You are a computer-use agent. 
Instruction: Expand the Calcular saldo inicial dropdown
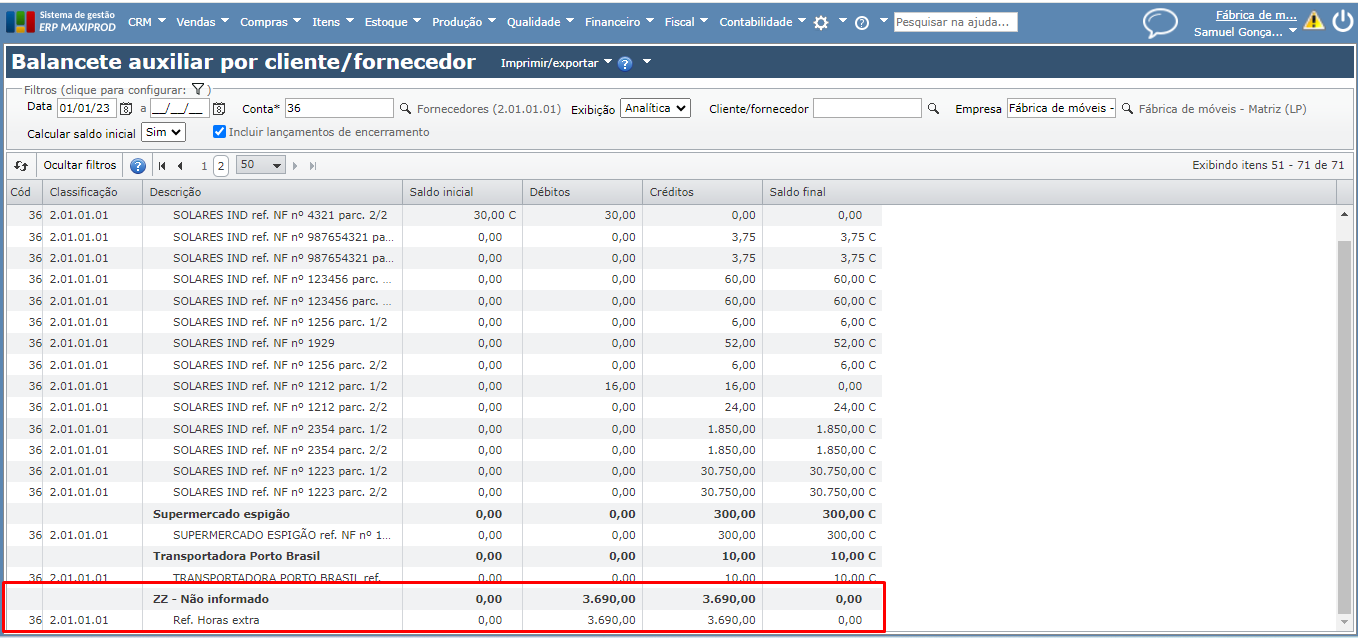click(163, 132)
